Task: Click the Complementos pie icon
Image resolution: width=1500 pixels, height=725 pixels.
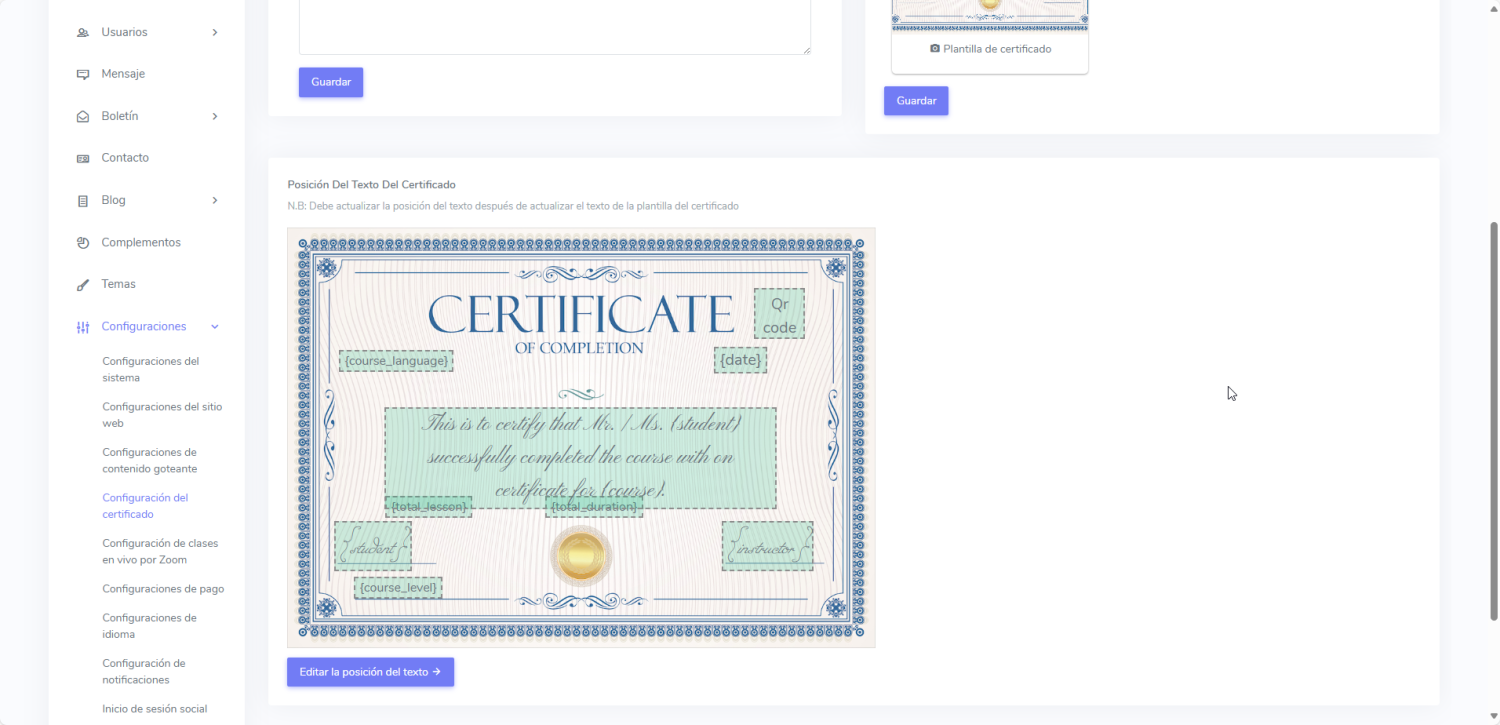Action: (x=83, y=243)
